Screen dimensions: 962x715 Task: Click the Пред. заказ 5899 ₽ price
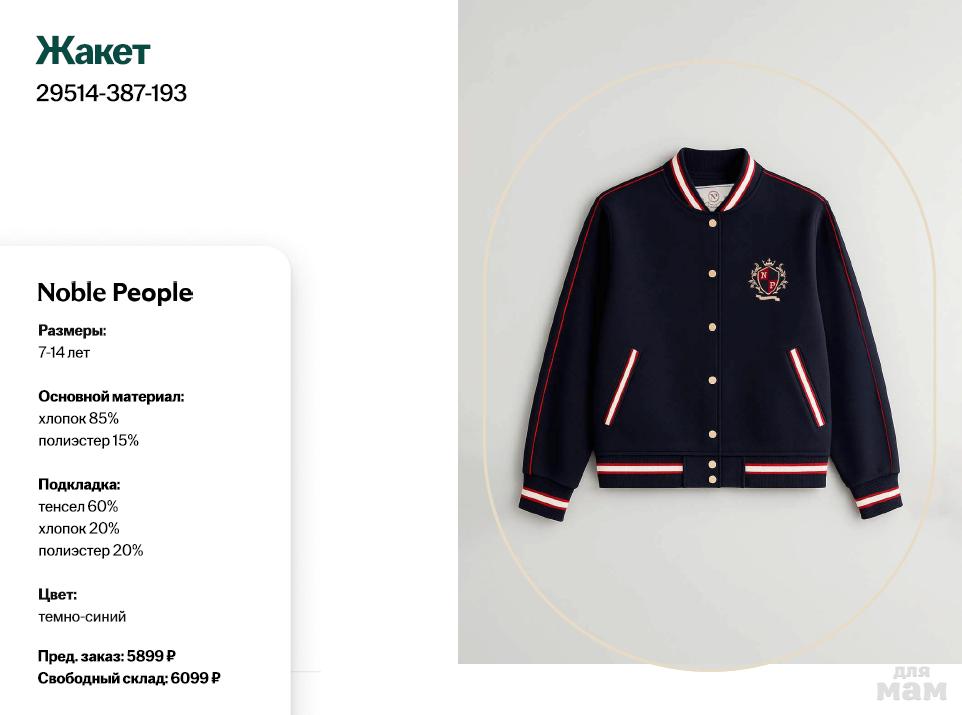(107, 656)
